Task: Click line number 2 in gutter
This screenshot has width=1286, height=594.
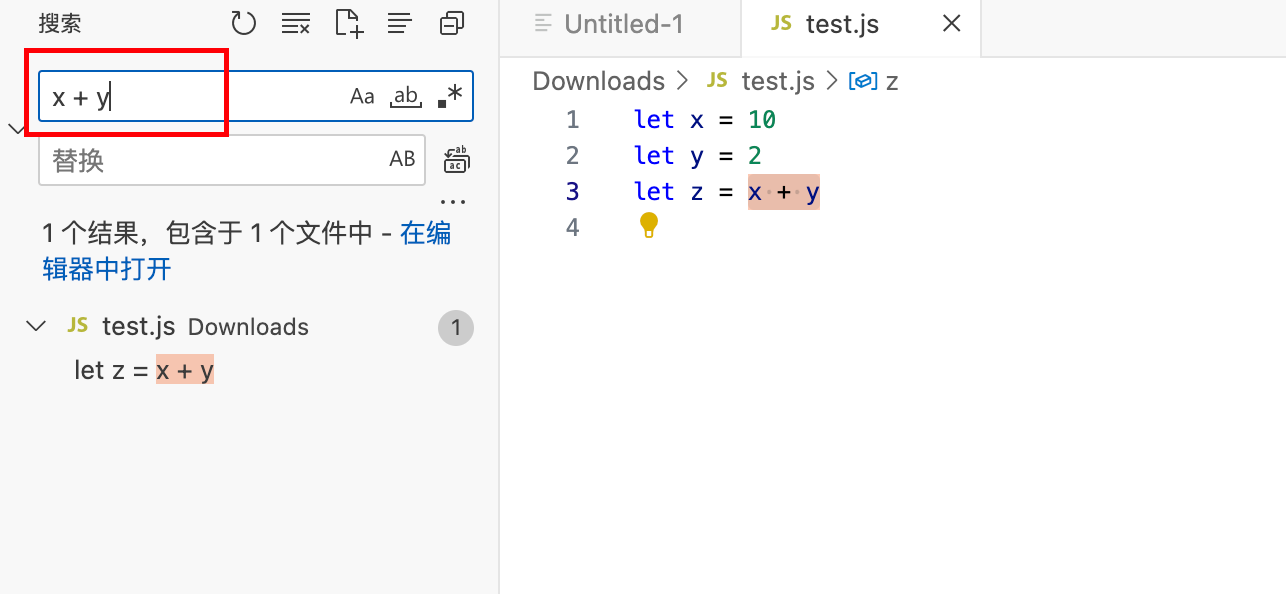Action: coord(572,156)
